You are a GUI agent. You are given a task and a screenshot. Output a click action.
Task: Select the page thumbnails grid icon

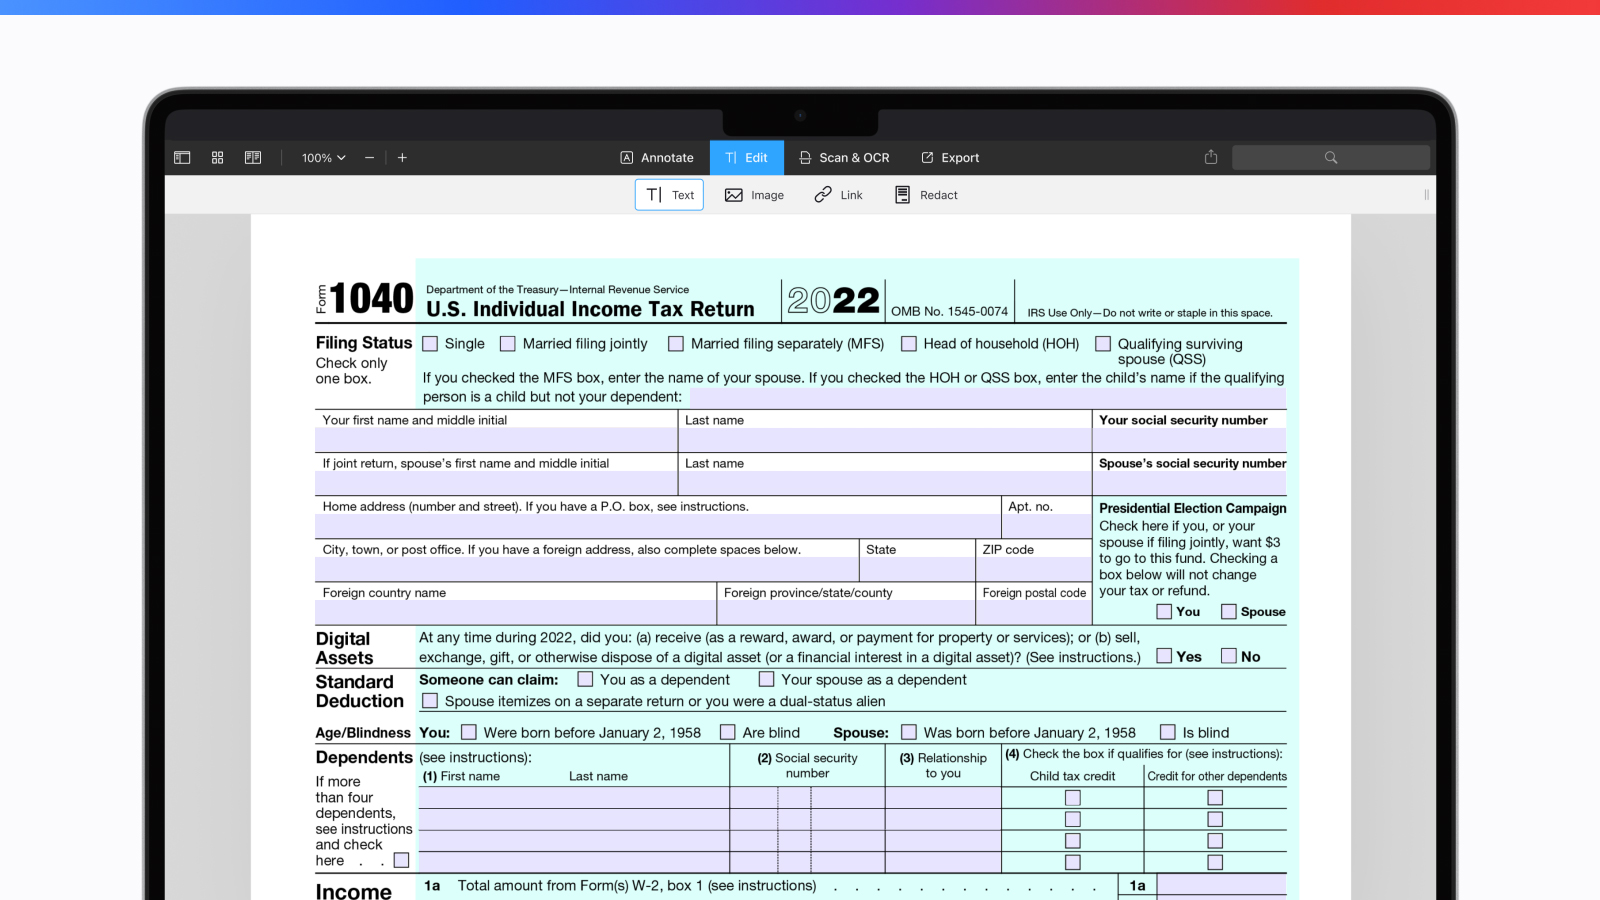(216, 157)
